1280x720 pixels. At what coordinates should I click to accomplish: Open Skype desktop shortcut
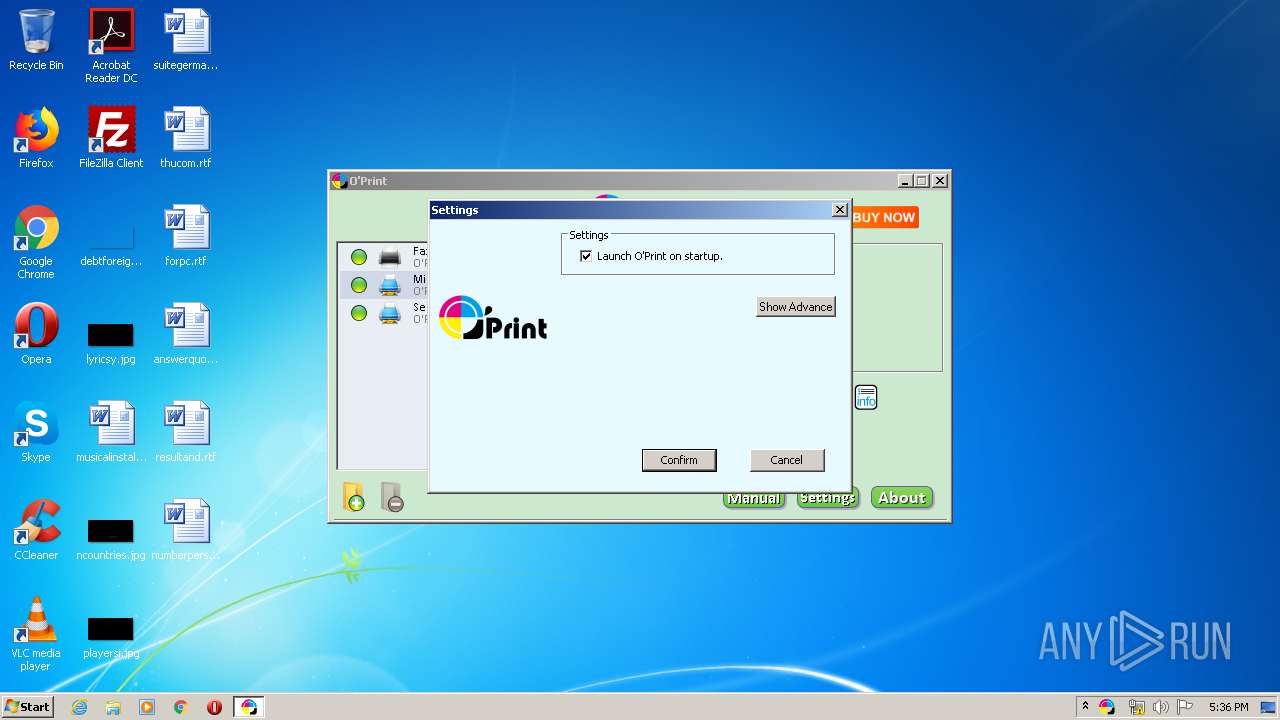tap(36, 432)
